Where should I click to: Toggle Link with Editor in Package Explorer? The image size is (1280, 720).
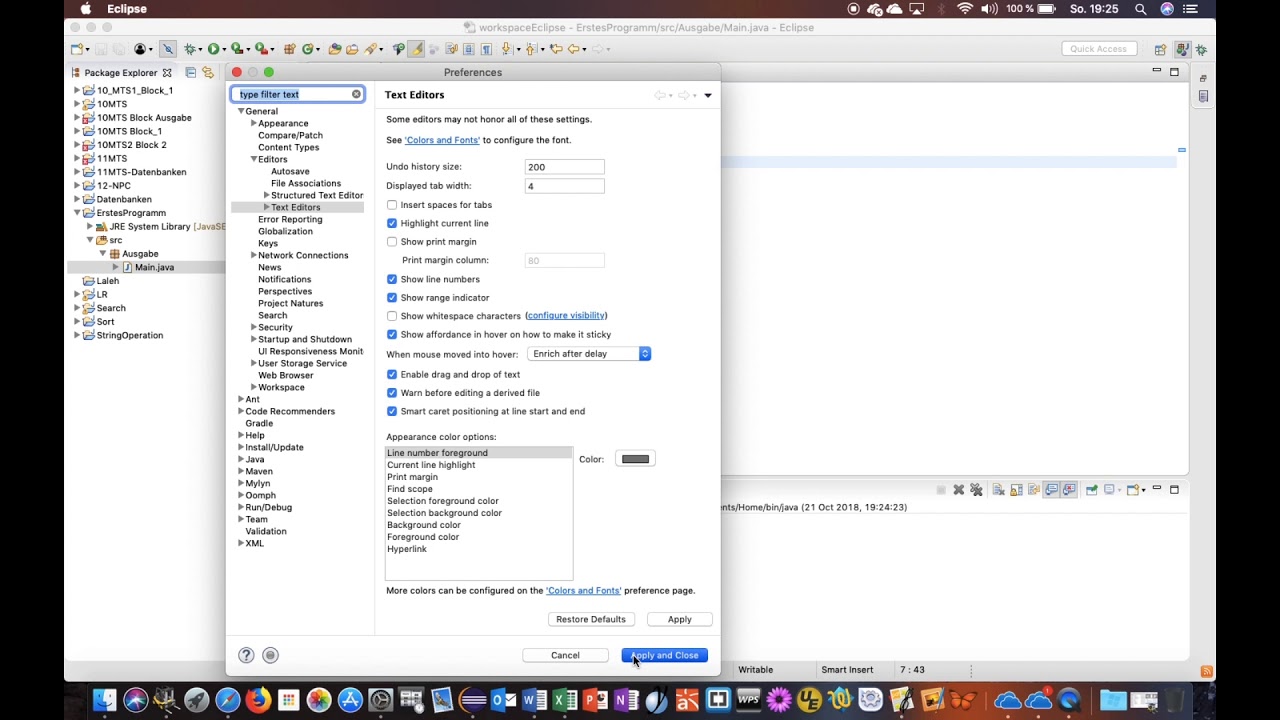(x=207, y=72)
